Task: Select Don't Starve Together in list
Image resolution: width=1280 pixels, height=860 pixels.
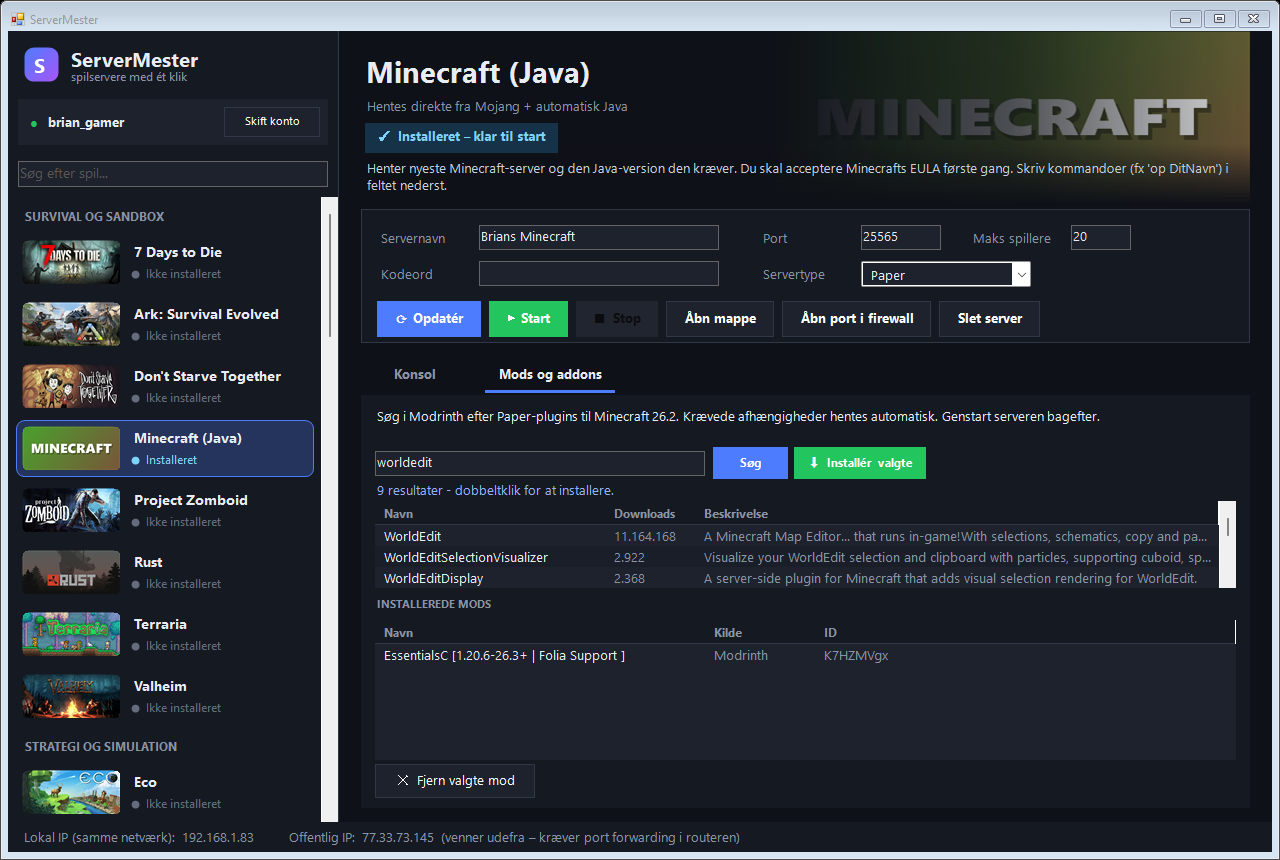Action: pos(165,386)
